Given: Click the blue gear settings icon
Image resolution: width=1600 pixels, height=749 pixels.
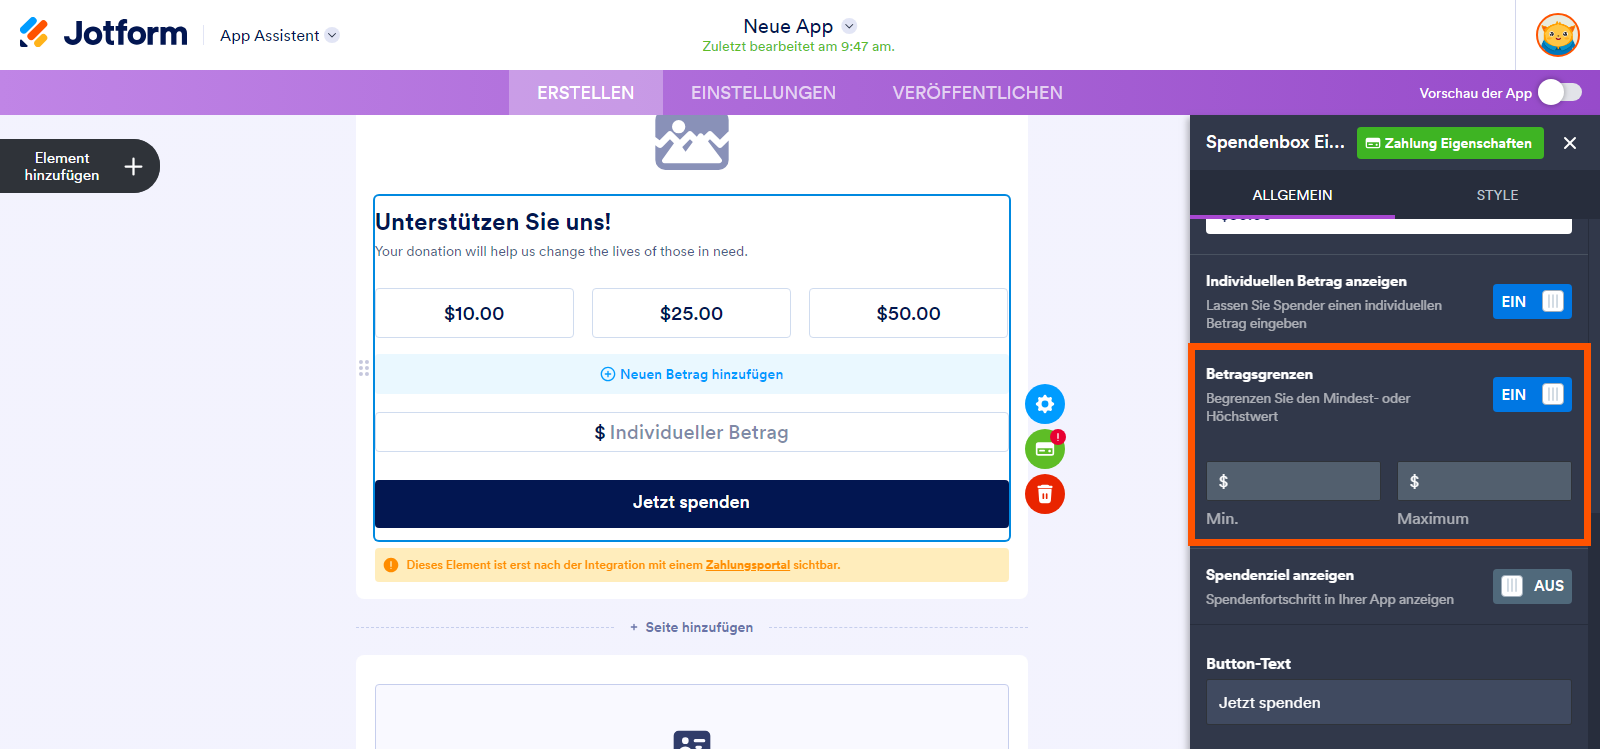Looking at the screenshot, I should [x=1044, y=404].
